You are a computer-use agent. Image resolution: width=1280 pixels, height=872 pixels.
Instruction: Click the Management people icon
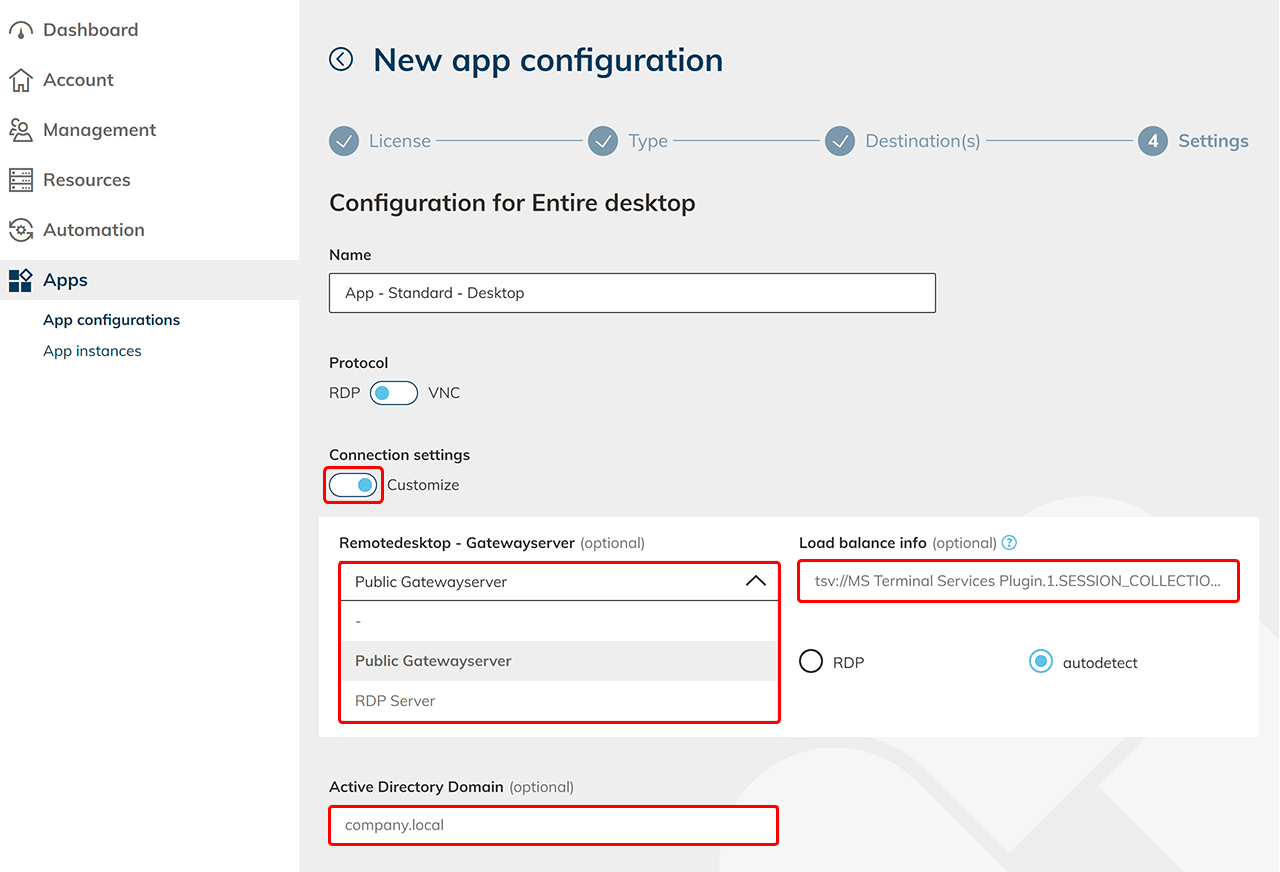pyautogui.click(x=21, y=130)
